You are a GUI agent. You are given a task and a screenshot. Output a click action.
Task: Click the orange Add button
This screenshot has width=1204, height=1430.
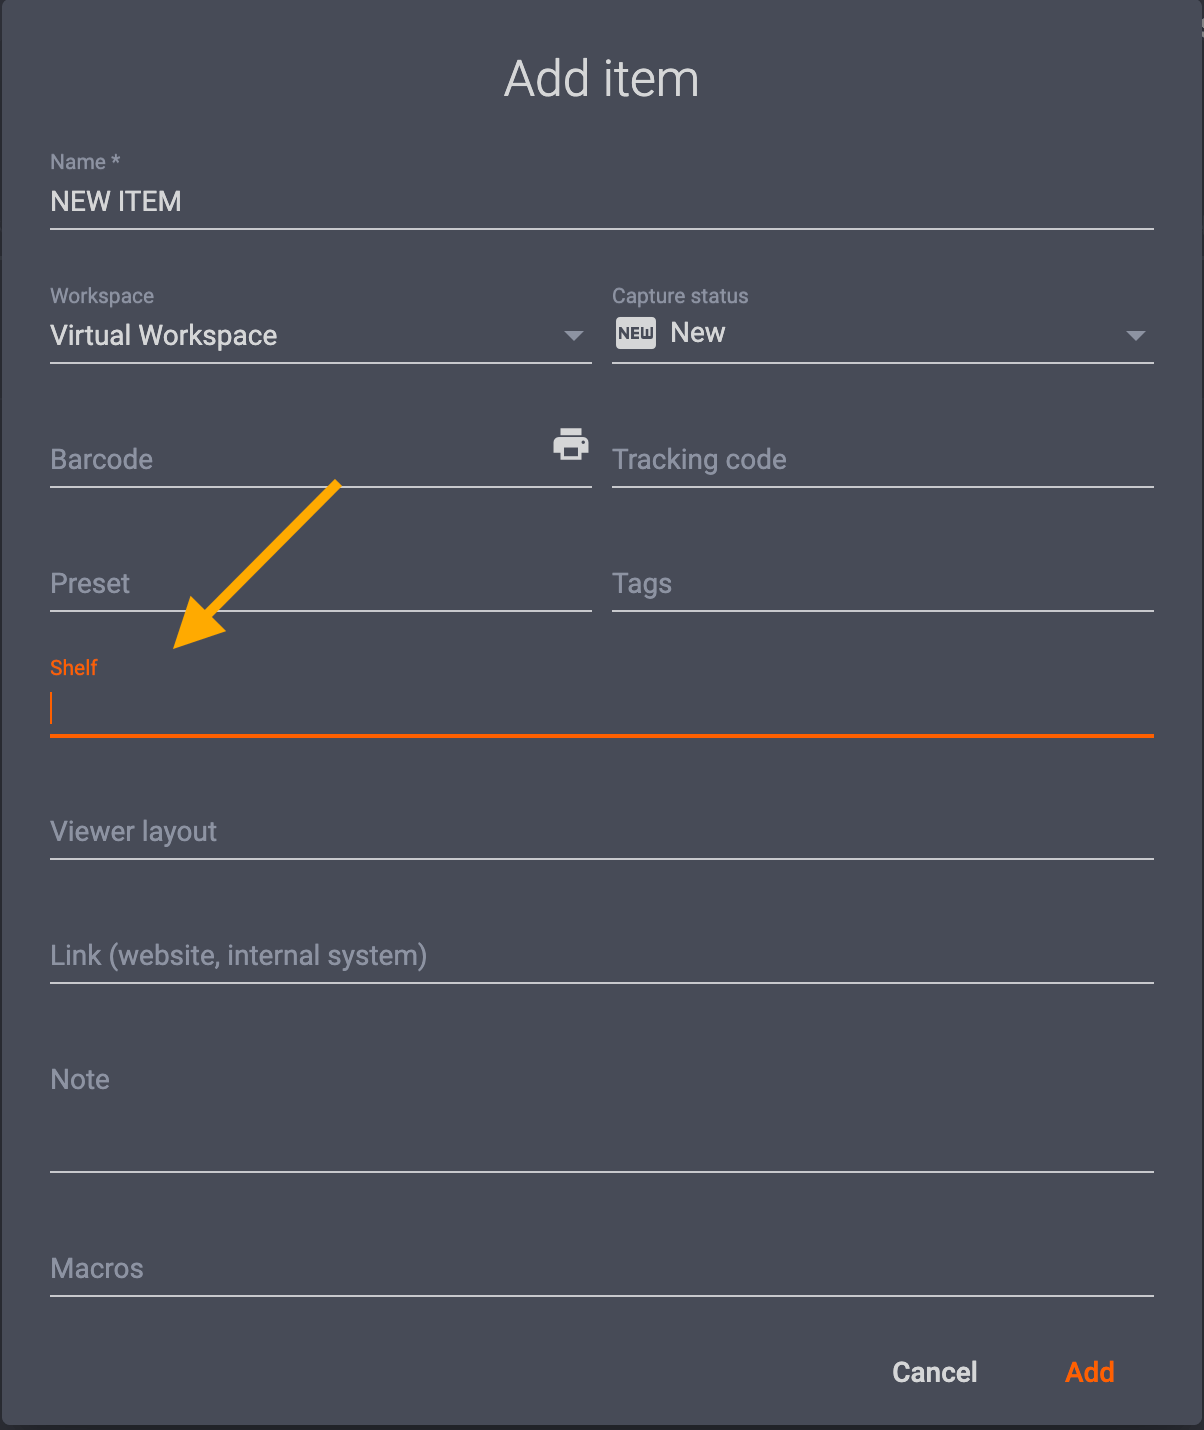tap(1089, 1372)
